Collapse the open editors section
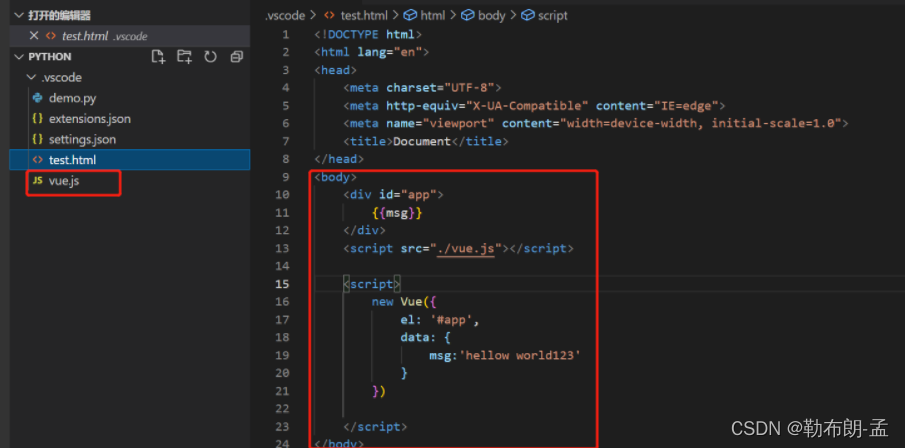This screenshot has width=905, height=448. [x=18, y=16]
